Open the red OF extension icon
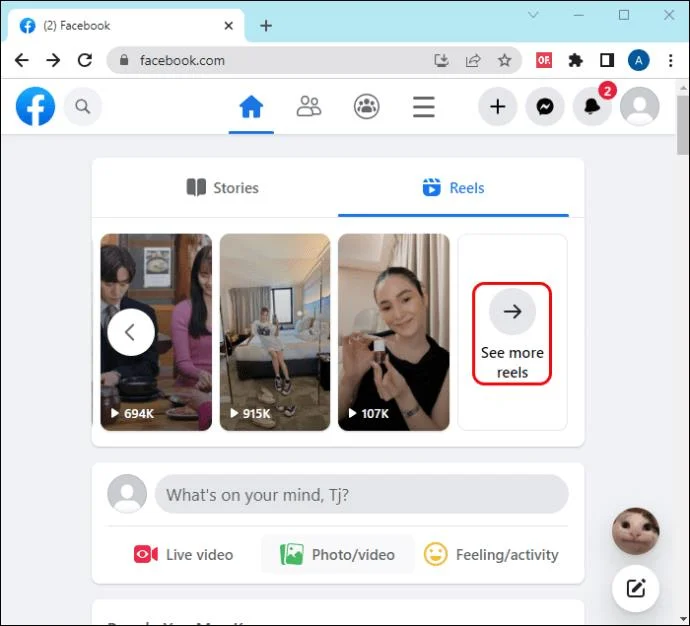The width and height of the screenshot is (690, 626). click(544, 60)
